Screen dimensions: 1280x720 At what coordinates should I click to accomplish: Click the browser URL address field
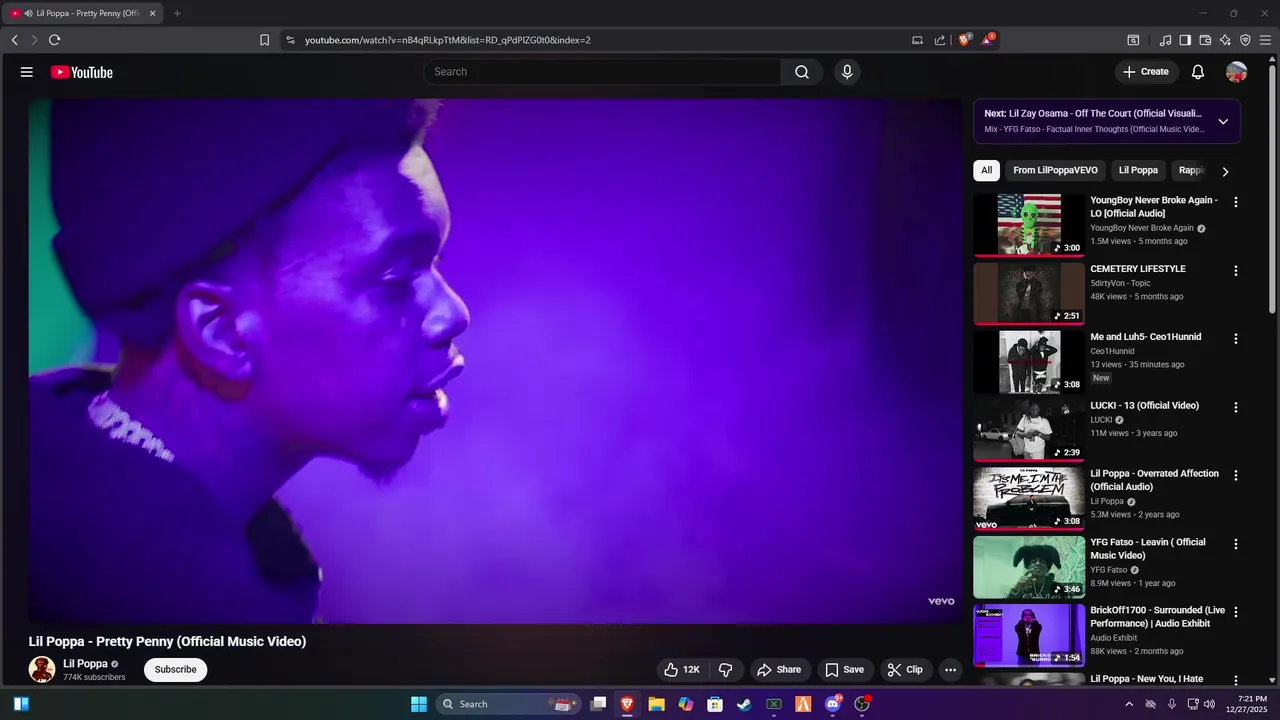click(x=600, y=40)
